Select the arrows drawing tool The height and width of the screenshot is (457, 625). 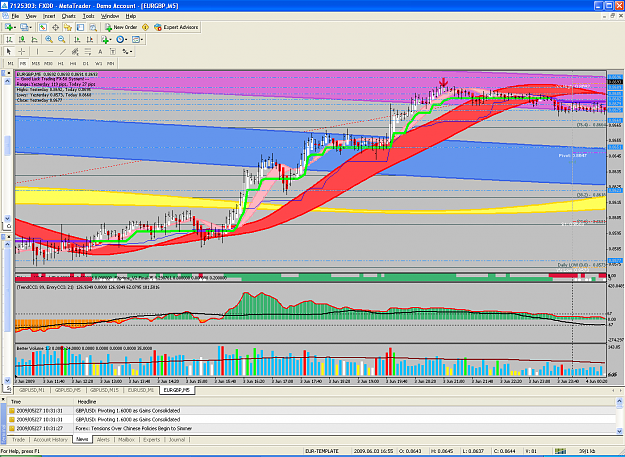coord(125,51)
